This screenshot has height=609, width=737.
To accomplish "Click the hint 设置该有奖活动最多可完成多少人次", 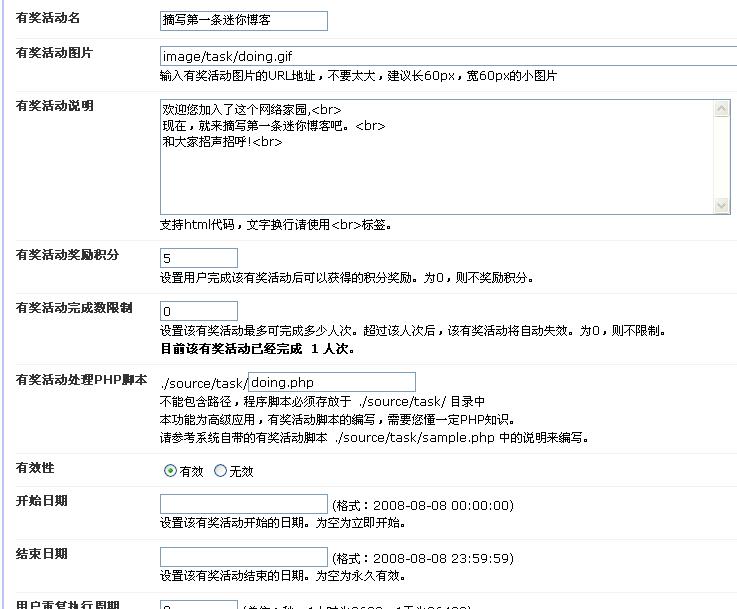I will 413,331.
